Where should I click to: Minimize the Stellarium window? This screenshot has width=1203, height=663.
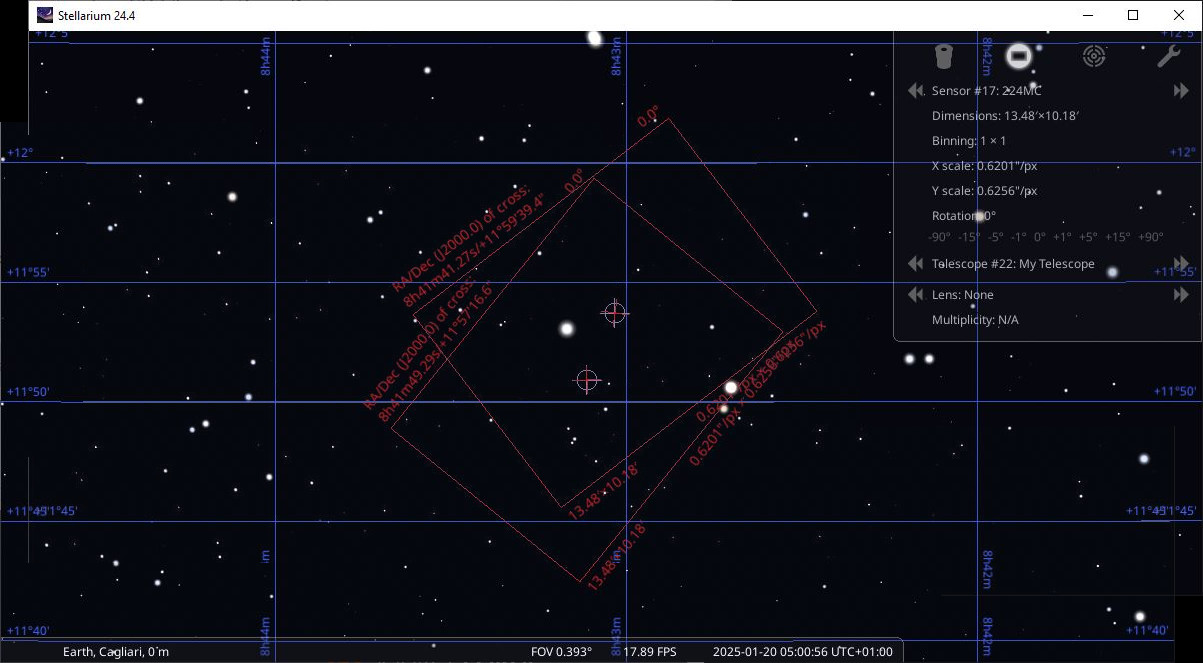tap(1087, 15)
